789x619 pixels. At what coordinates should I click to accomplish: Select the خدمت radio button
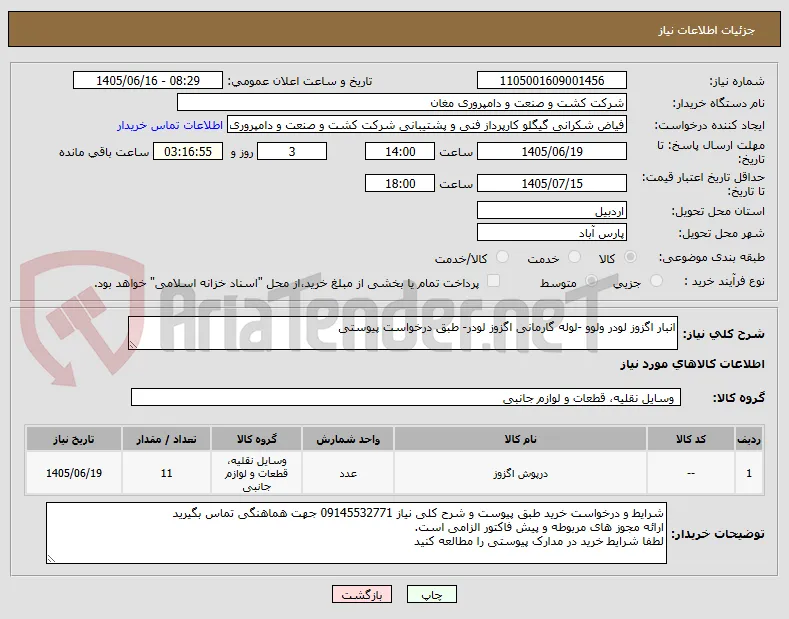574,257
